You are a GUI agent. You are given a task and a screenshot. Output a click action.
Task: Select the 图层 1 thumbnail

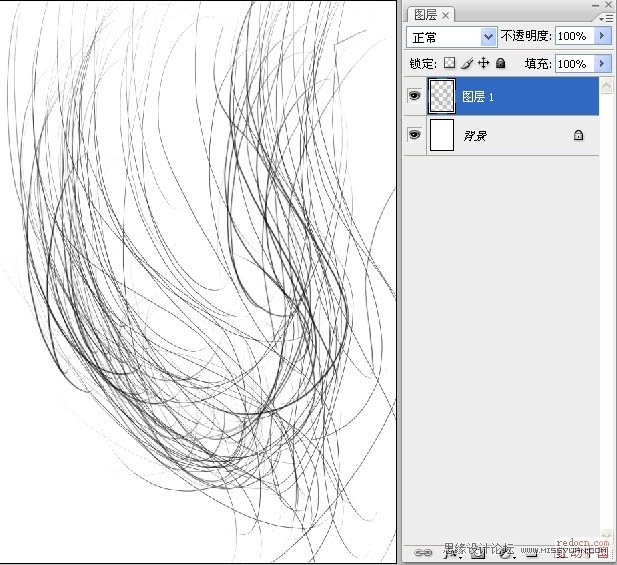coord(442,96)
